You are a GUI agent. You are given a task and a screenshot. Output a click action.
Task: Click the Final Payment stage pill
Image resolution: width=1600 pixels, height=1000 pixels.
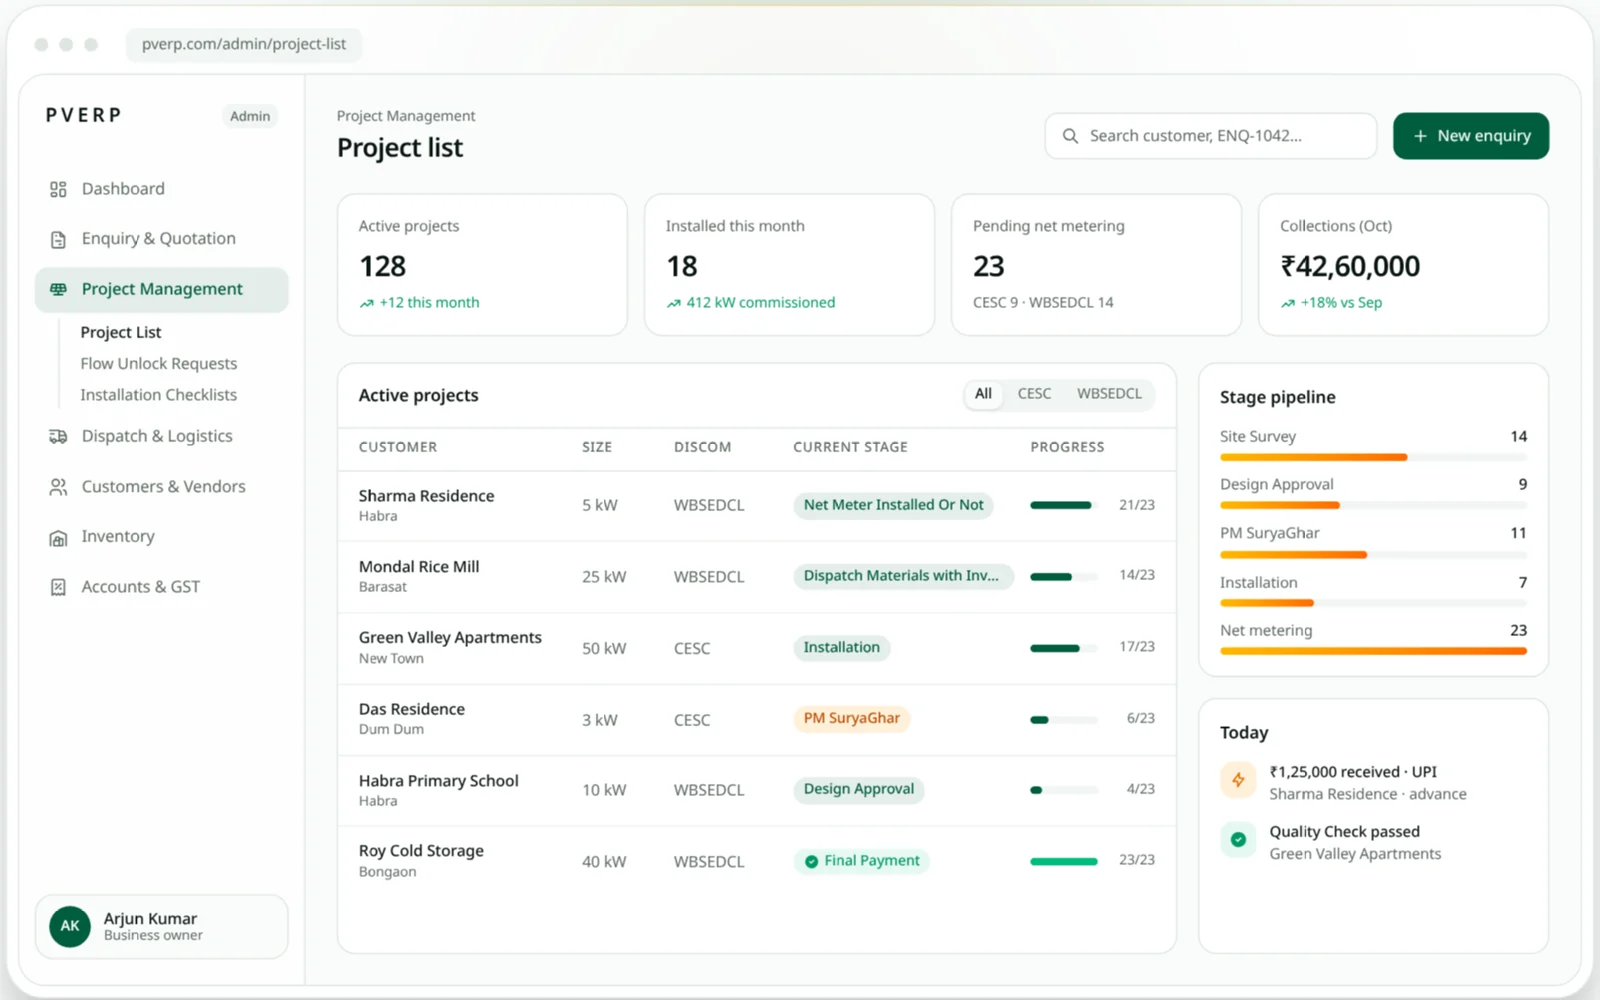862,861
